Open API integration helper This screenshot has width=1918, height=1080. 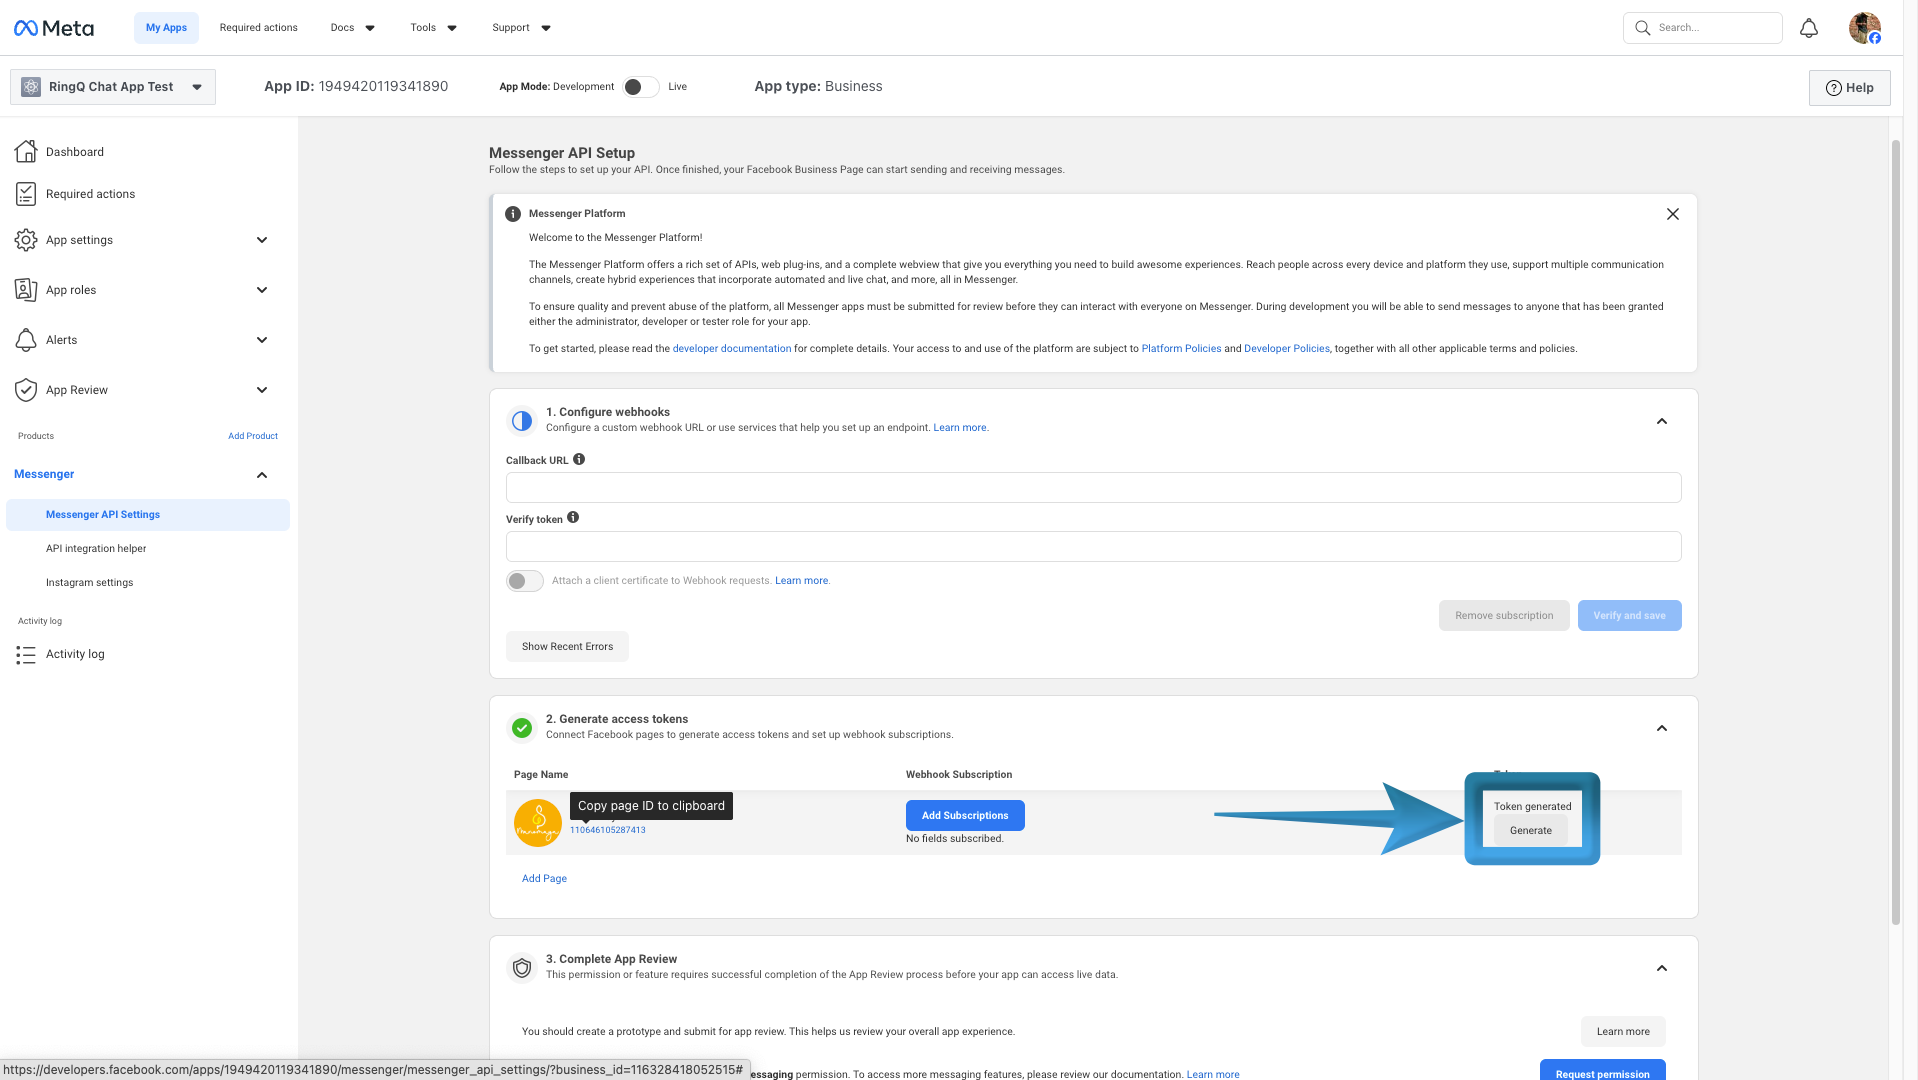96,549
